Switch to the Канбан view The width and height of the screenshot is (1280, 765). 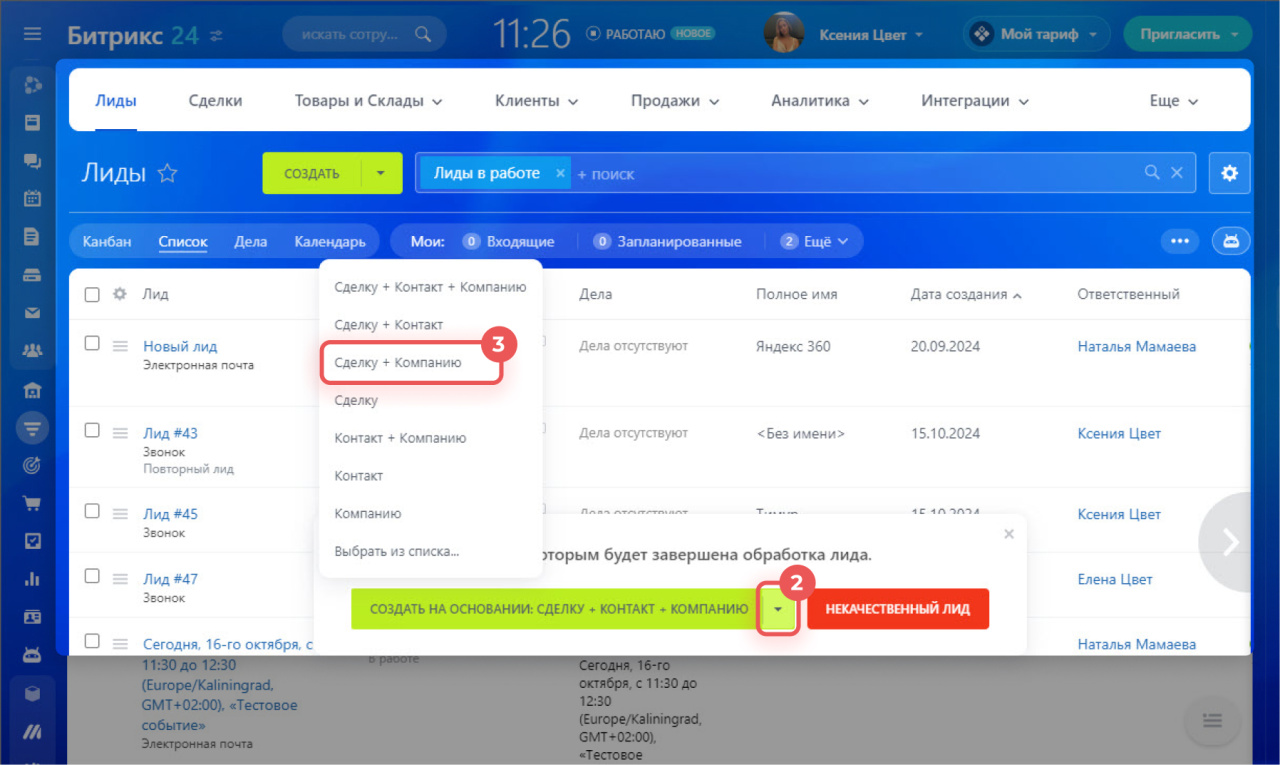107,242
